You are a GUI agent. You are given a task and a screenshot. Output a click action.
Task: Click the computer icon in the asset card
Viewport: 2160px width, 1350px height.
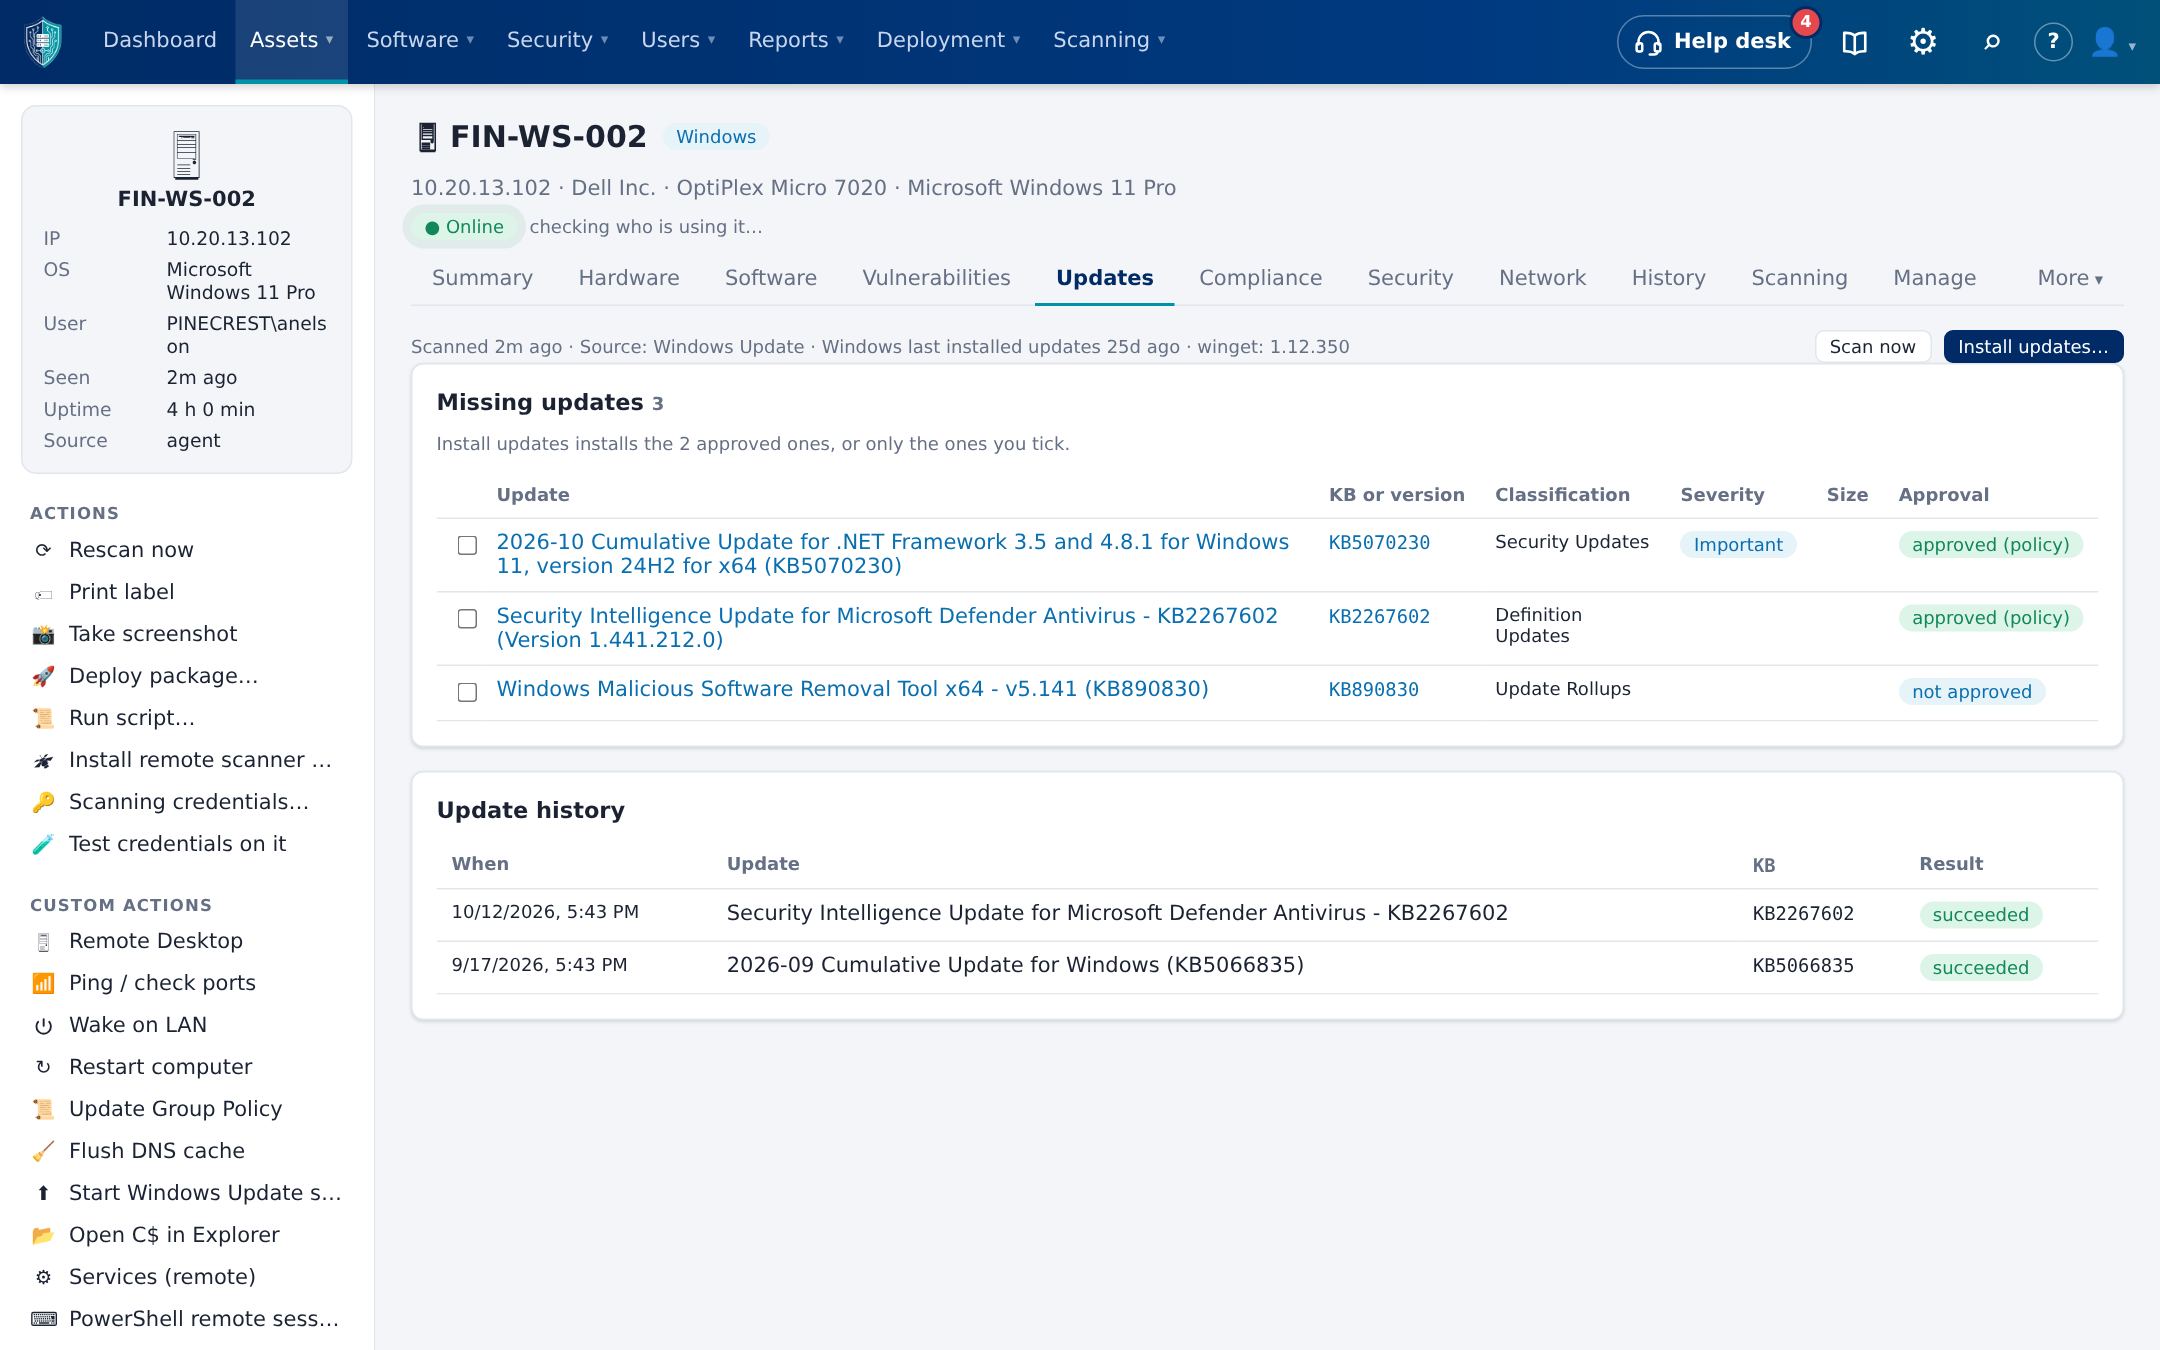(x=186, y=155)
